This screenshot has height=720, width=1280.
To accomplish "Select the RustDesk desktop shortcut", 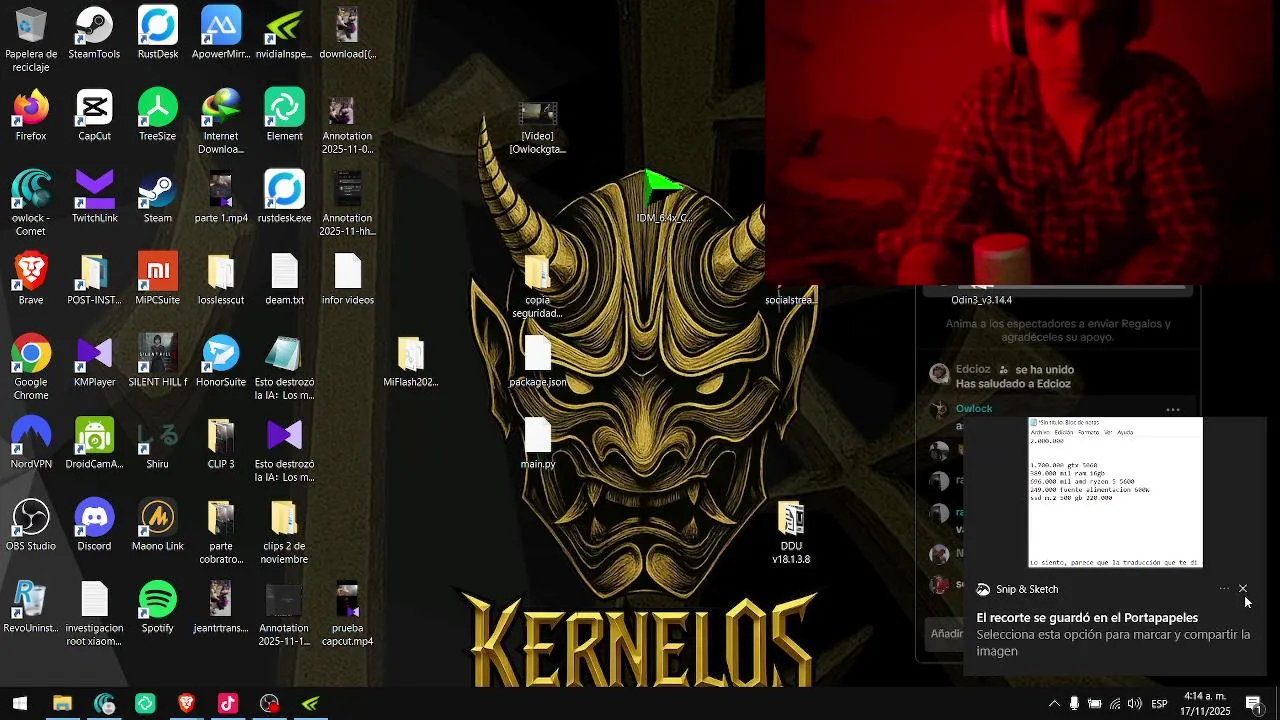I will click(158, 33).
